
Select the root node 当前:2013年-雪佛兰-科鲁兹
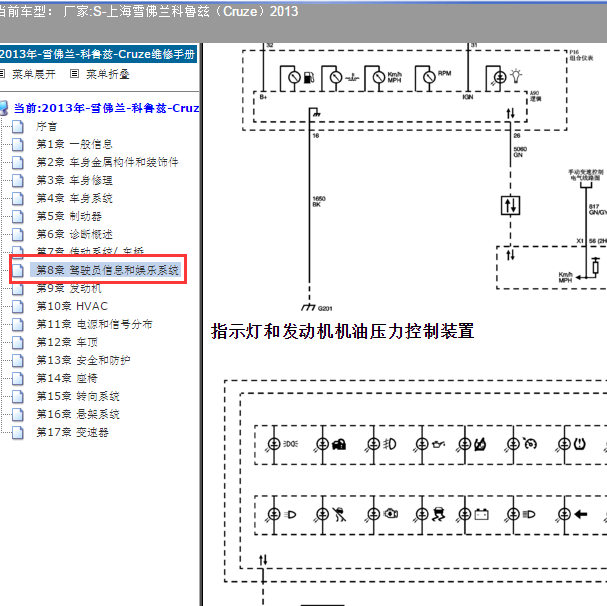point(106,108)
